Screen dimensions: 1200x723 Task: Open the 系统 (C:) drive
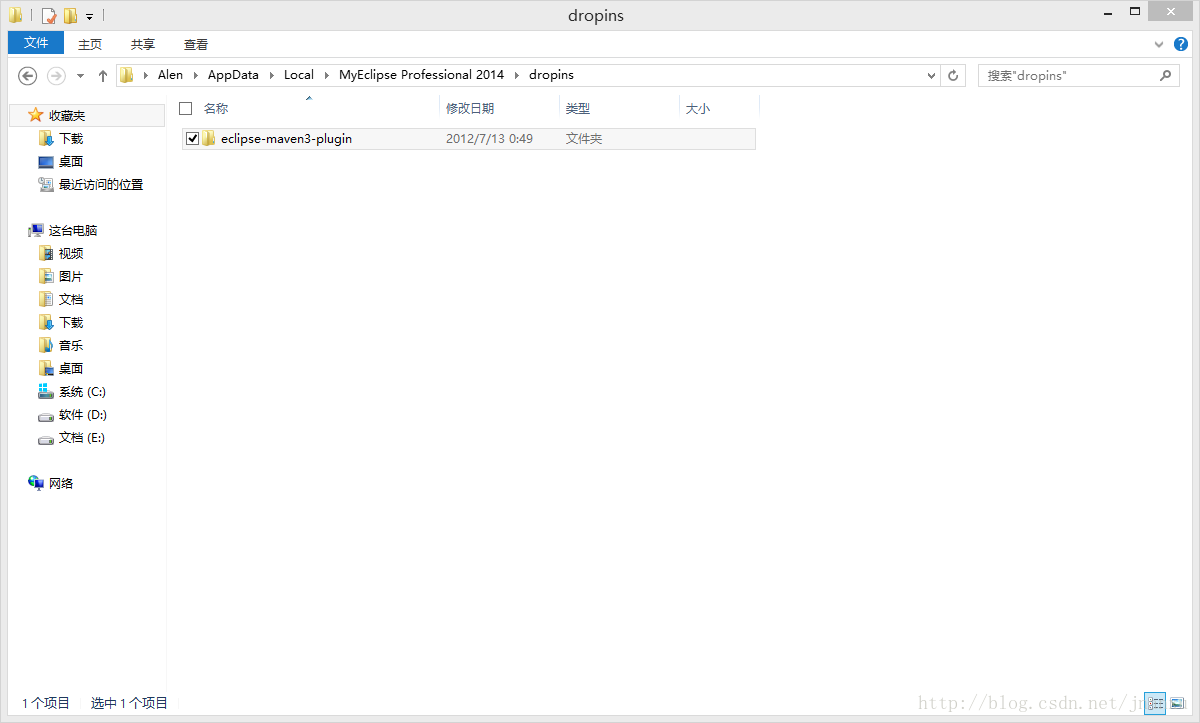click(x=82, y=392)
